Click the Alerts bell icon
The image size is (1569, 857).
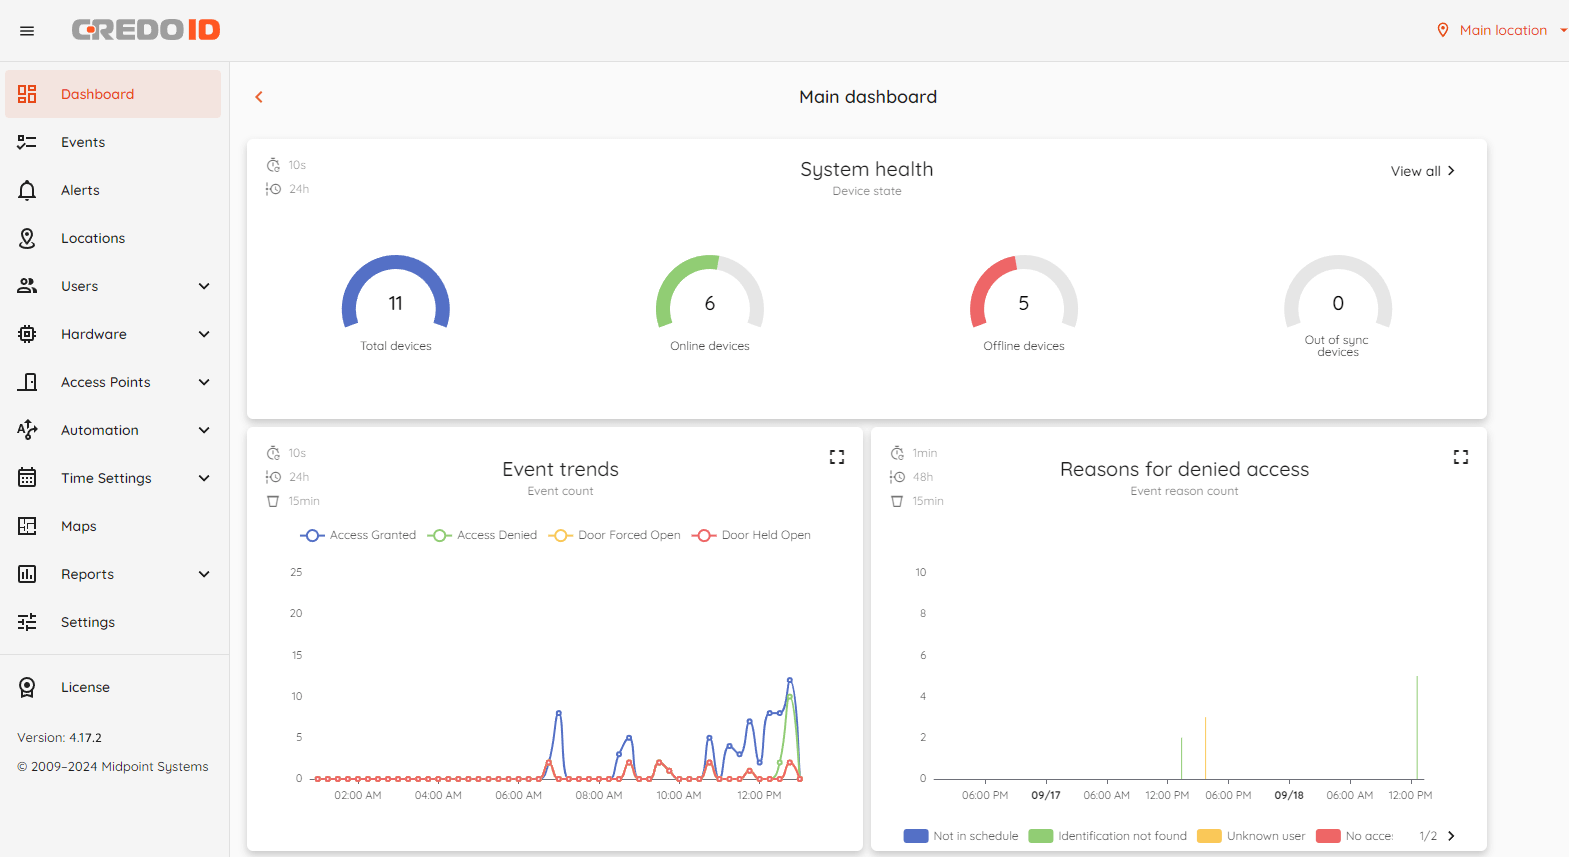tap(27, 190)
